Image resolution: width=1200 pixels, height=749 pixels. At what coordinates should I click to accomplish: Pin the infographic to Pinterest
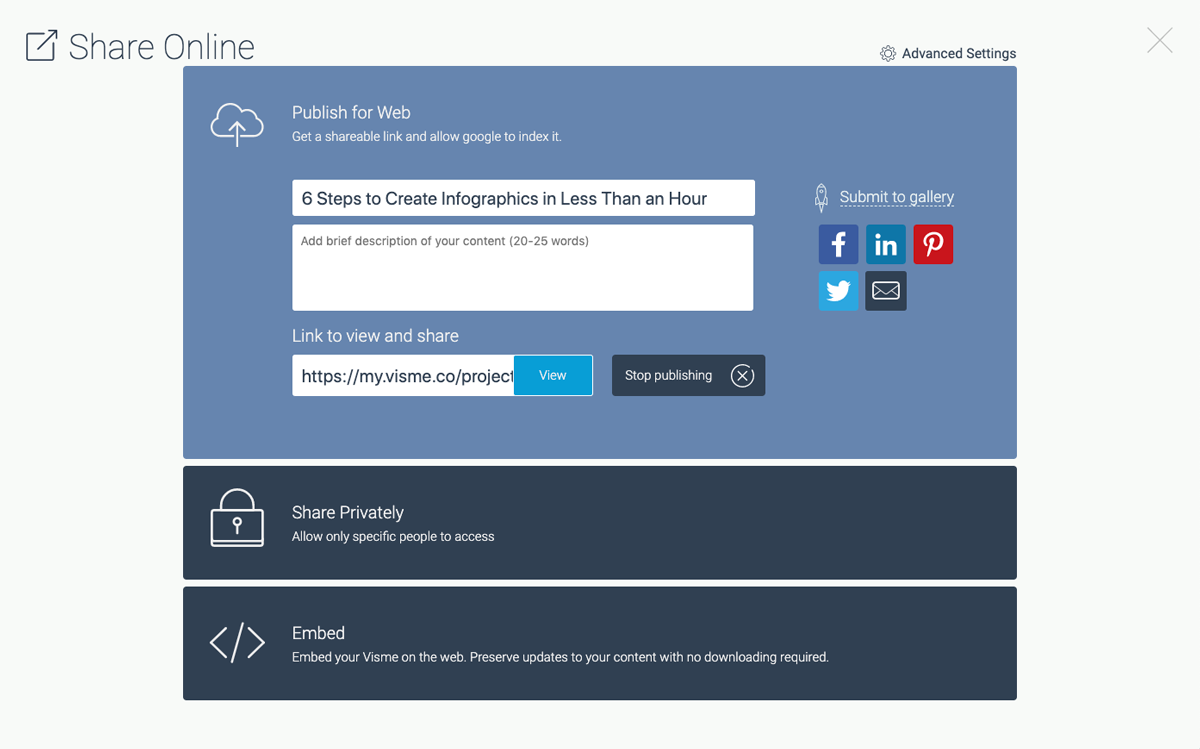[933, 244]
